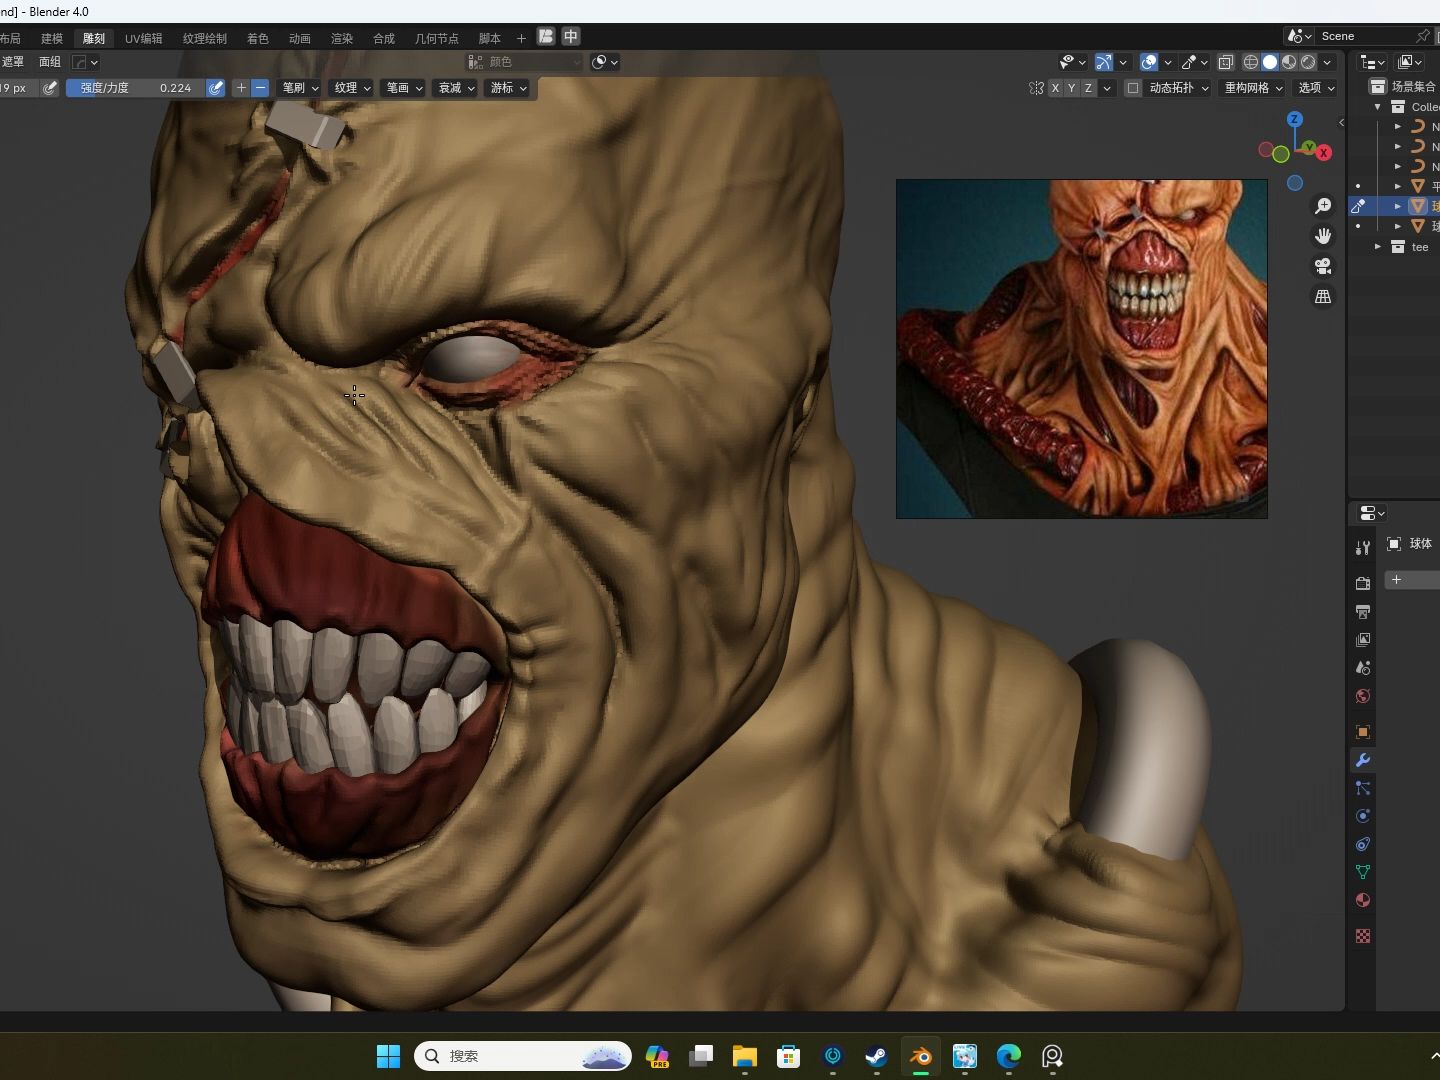
Task: Open the viewport shading options dropdown arrow
Action: [1329, 62]
